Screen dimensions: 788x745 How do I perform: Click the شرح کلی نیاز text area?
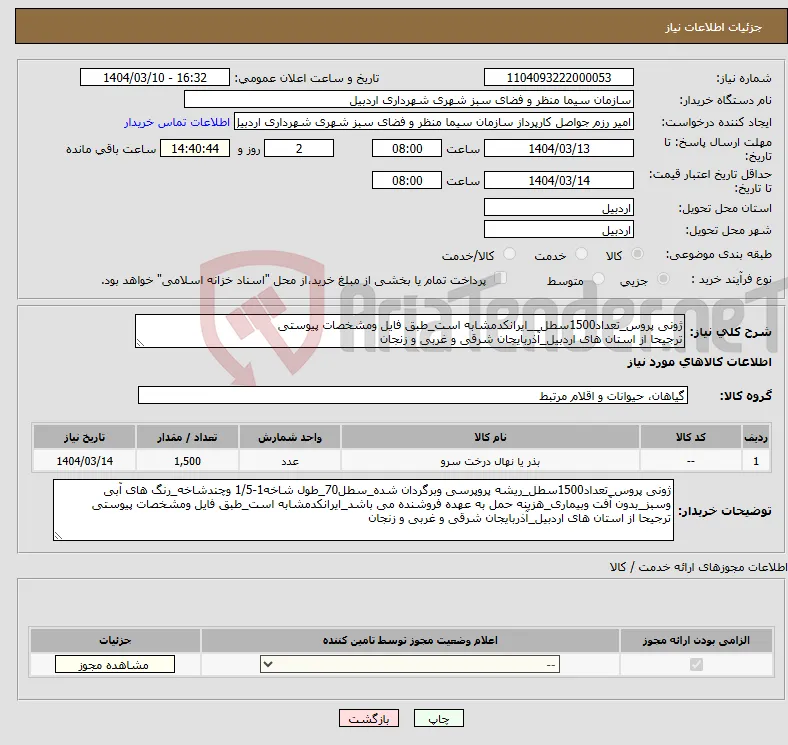click(x=410, y=331)
